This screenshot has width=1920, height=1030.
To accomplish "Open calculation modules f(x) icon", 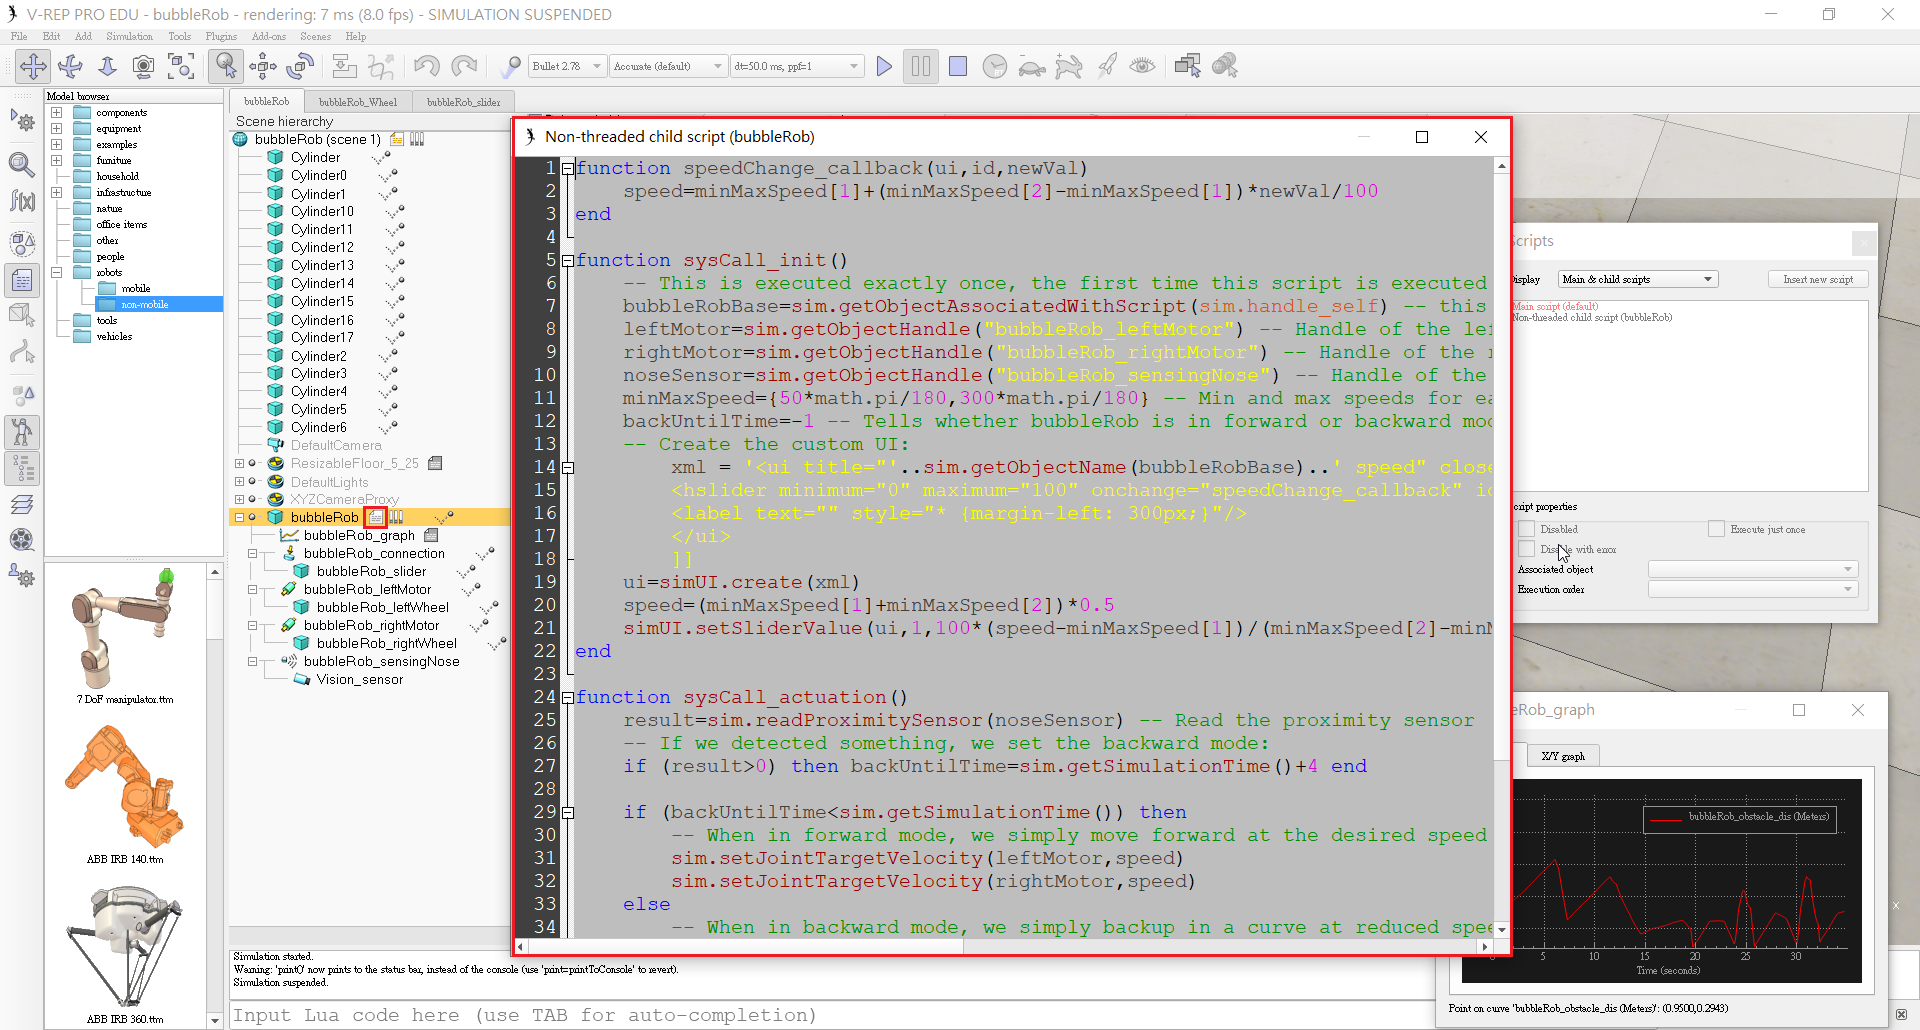I will point(22,202).
